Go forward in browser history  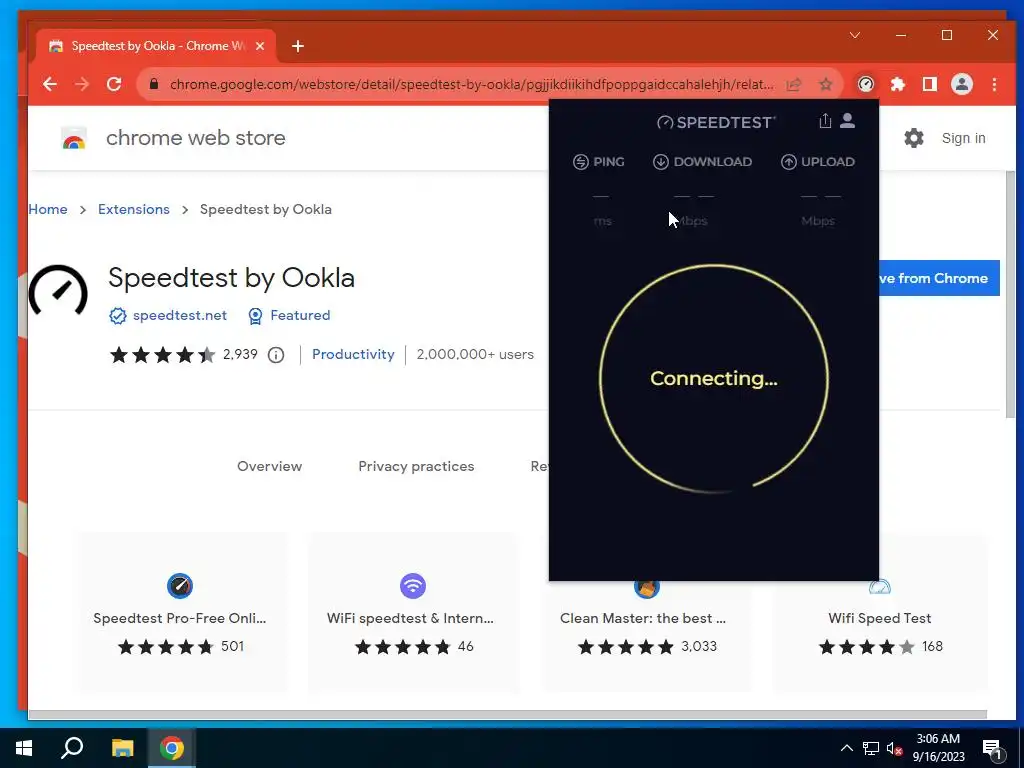pyautogui.click(x=82, y=84)
